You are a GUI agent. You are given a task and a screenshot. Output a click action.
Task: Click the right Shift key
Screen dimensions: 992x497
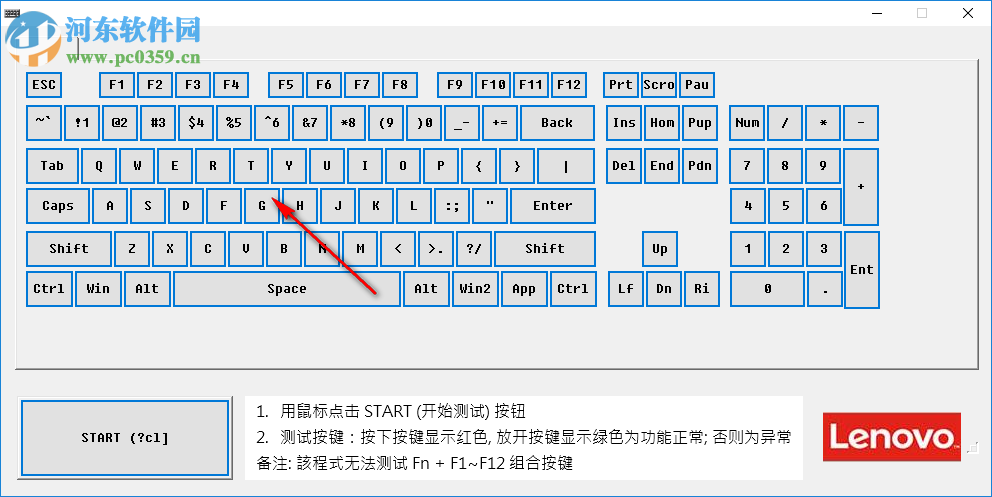pos(545,249)
